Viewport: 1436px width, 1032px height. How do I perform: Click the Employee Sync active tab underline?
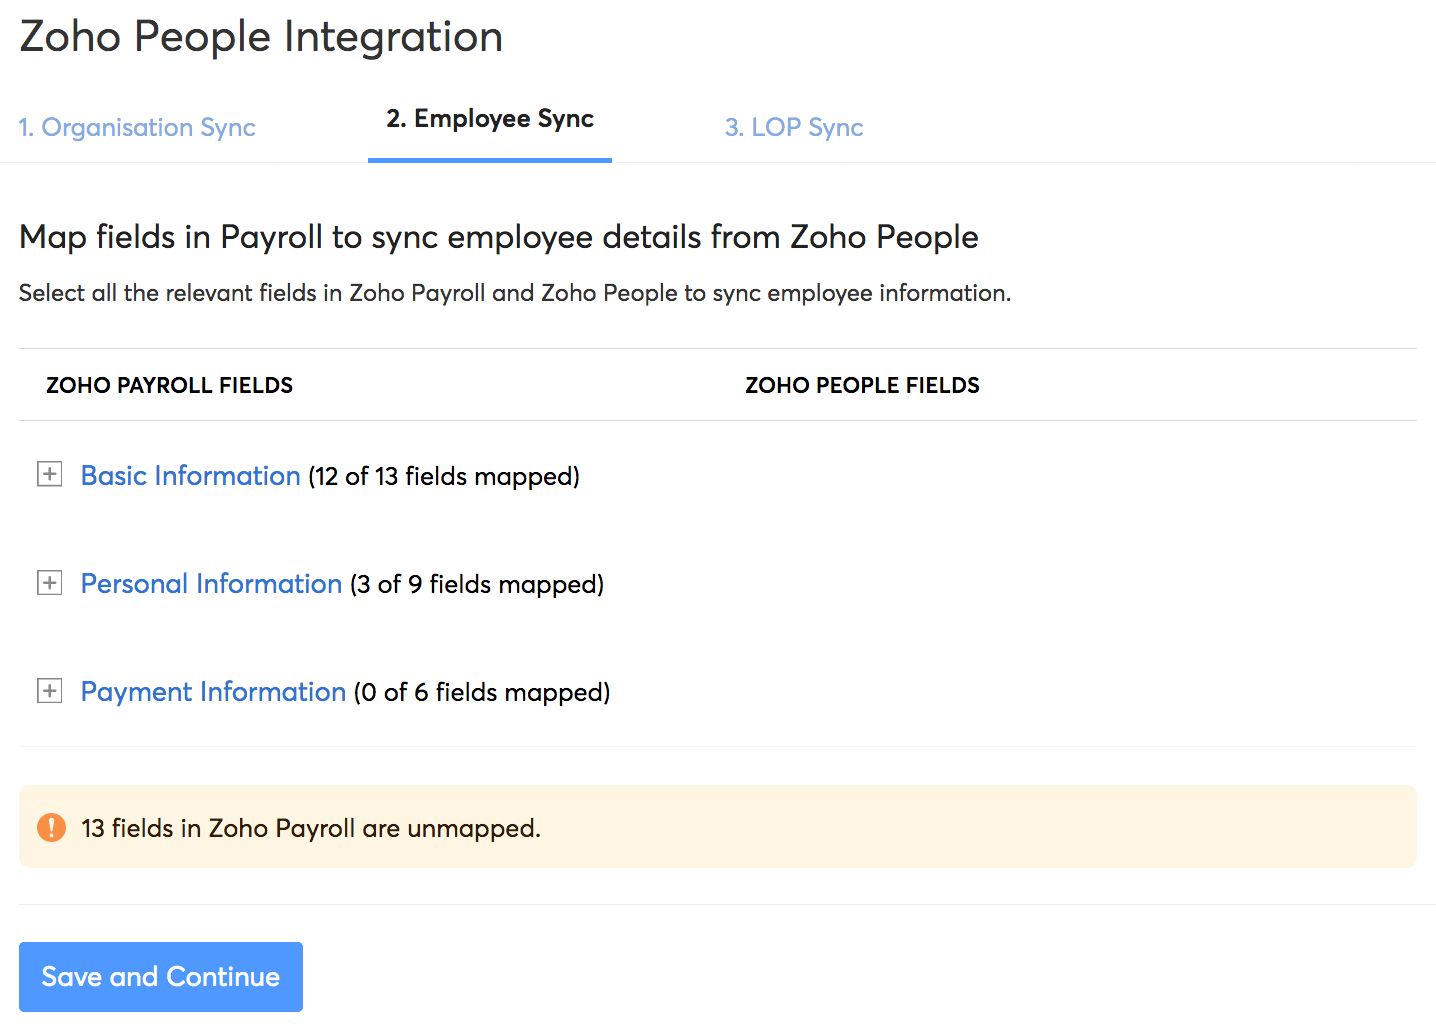(489, 156)
